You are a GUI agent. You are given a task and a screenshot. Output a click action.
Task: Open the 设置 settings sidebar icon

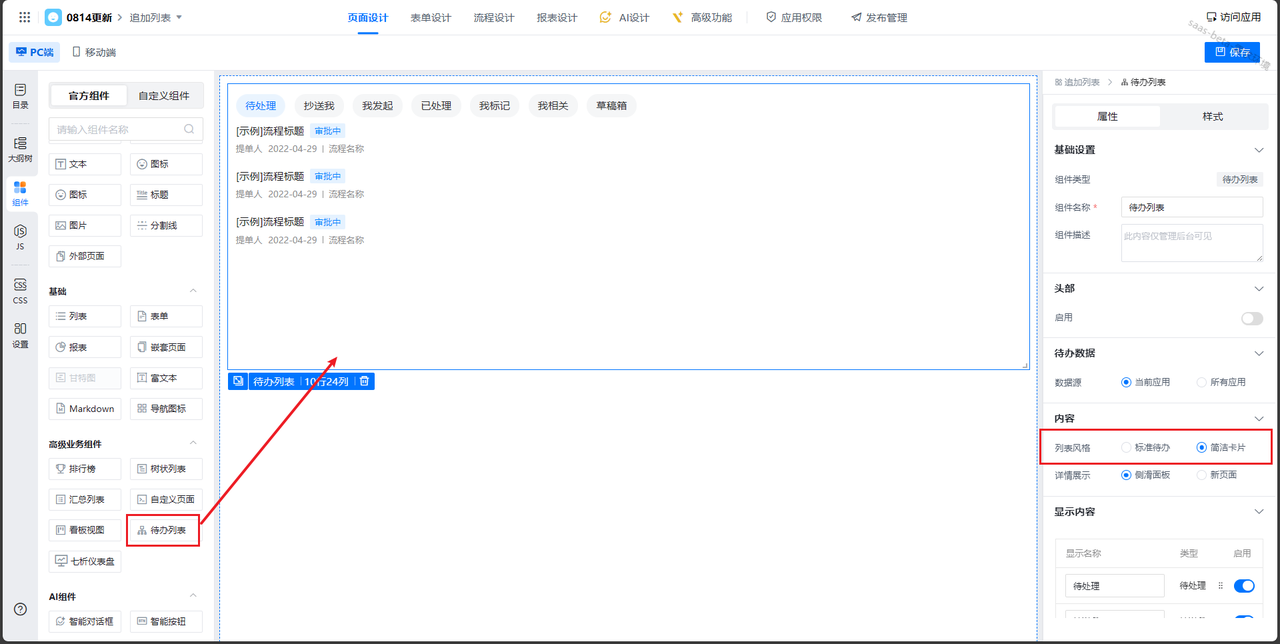(x=20, y=335)
